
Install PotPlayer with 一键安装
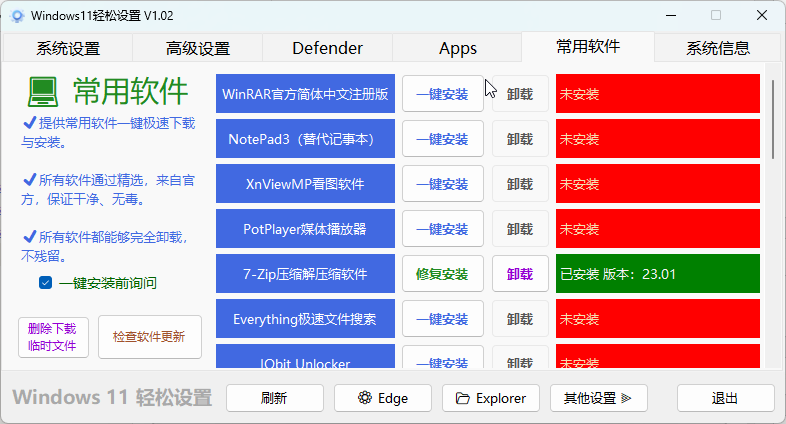443,229
